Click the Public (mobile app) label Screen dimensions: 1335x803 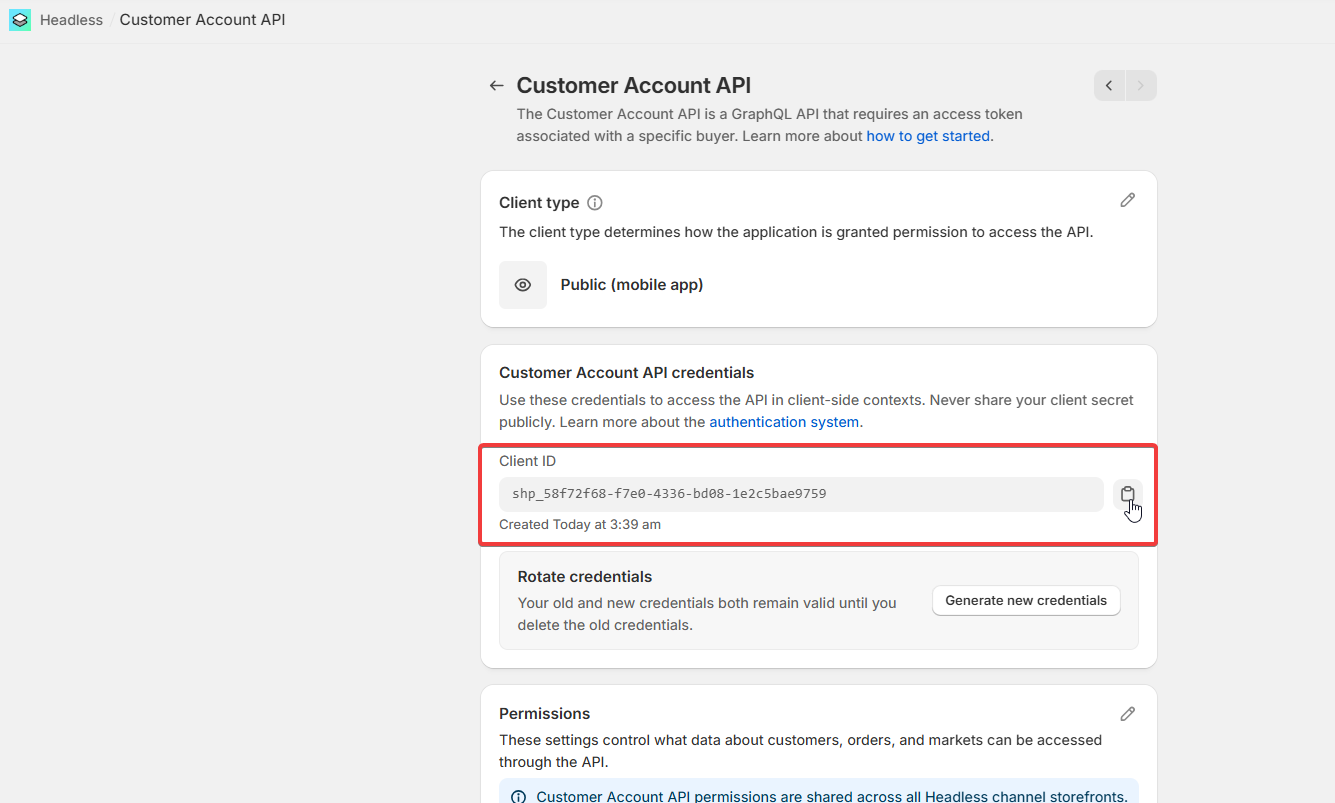point(632,285)
